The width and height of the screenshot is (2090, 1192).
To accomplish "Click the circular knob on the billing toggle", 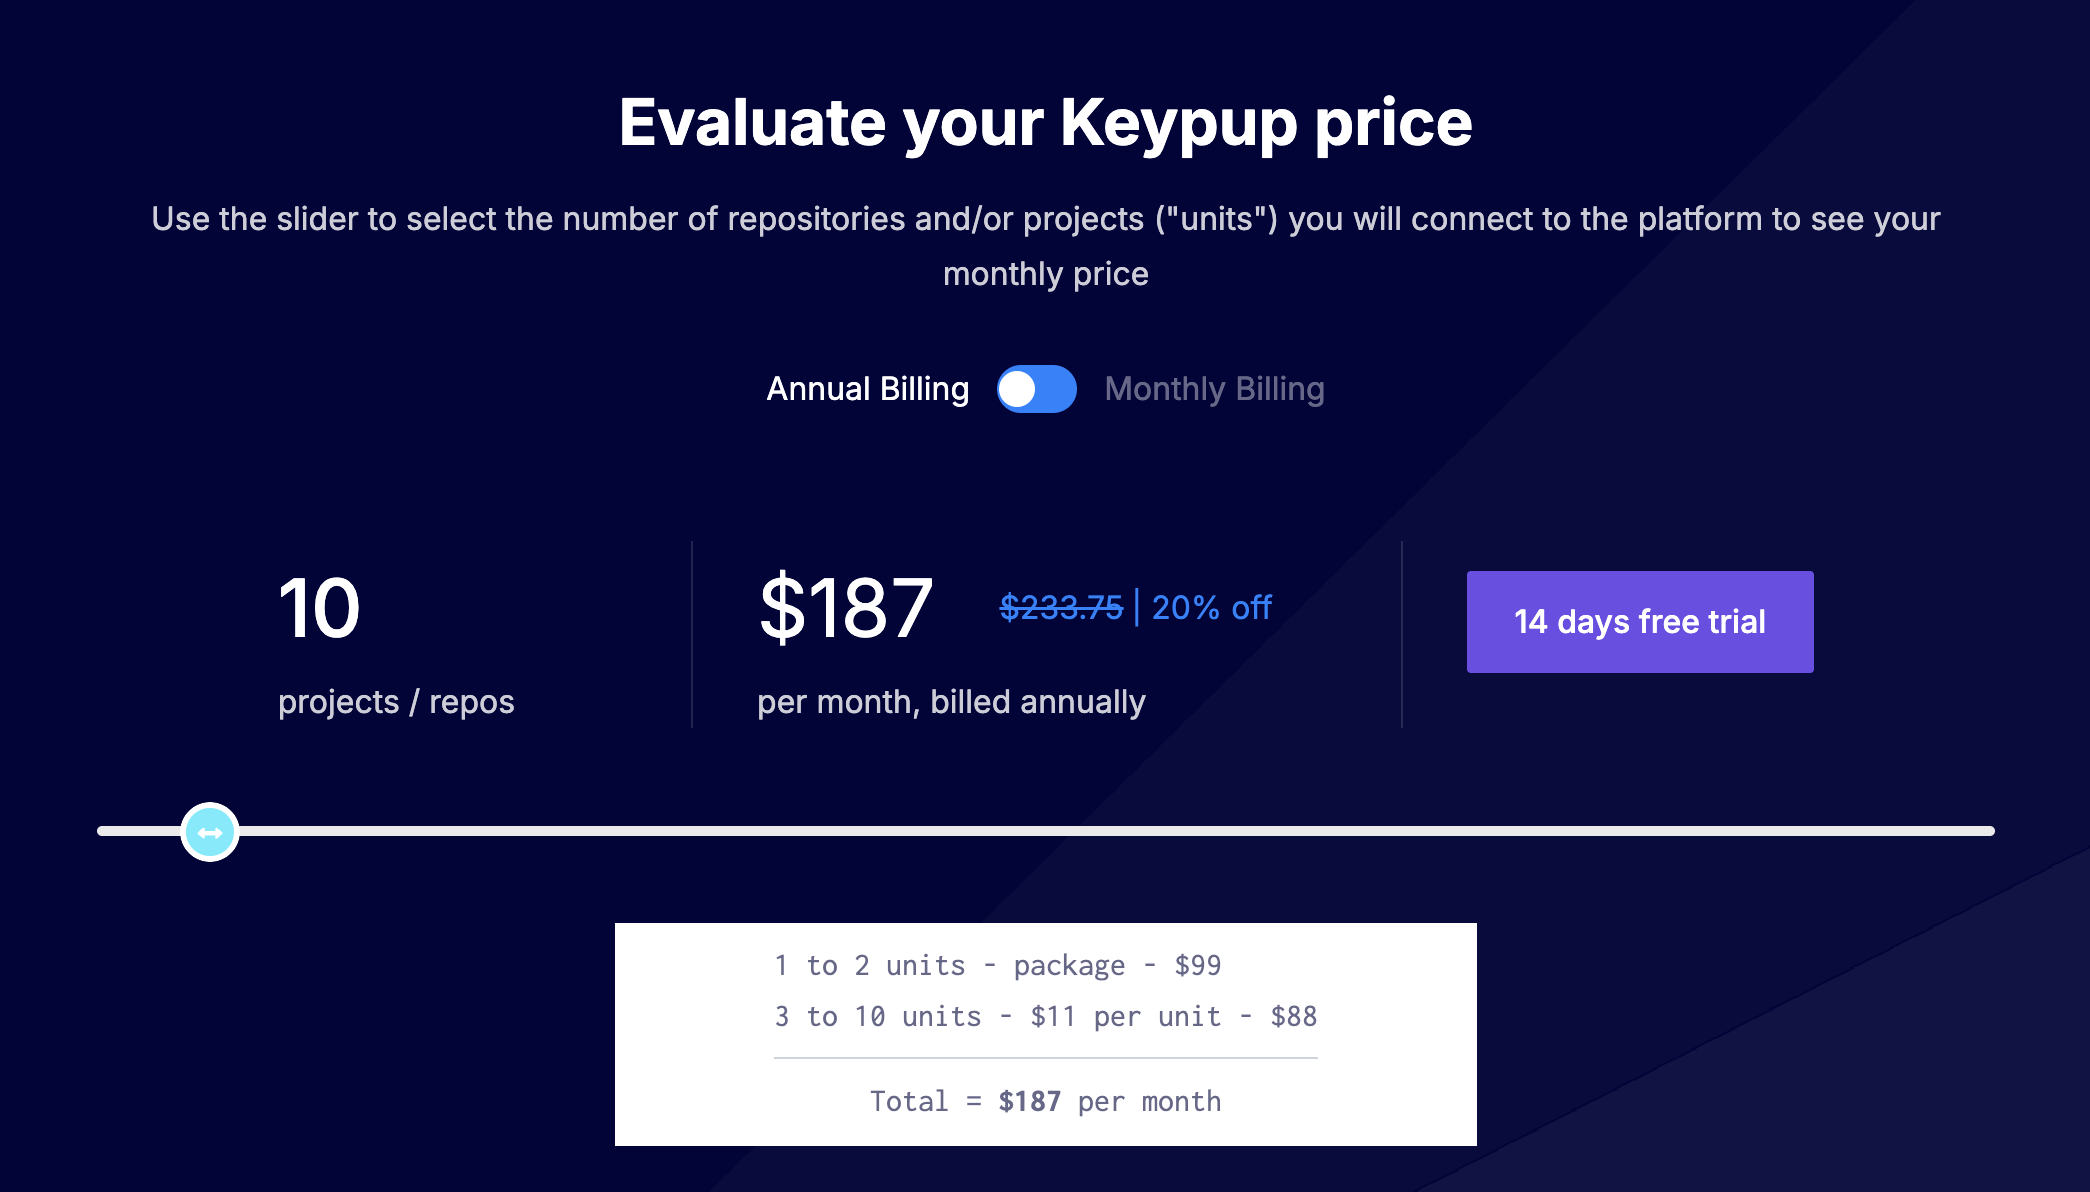I will (1019, 390).
